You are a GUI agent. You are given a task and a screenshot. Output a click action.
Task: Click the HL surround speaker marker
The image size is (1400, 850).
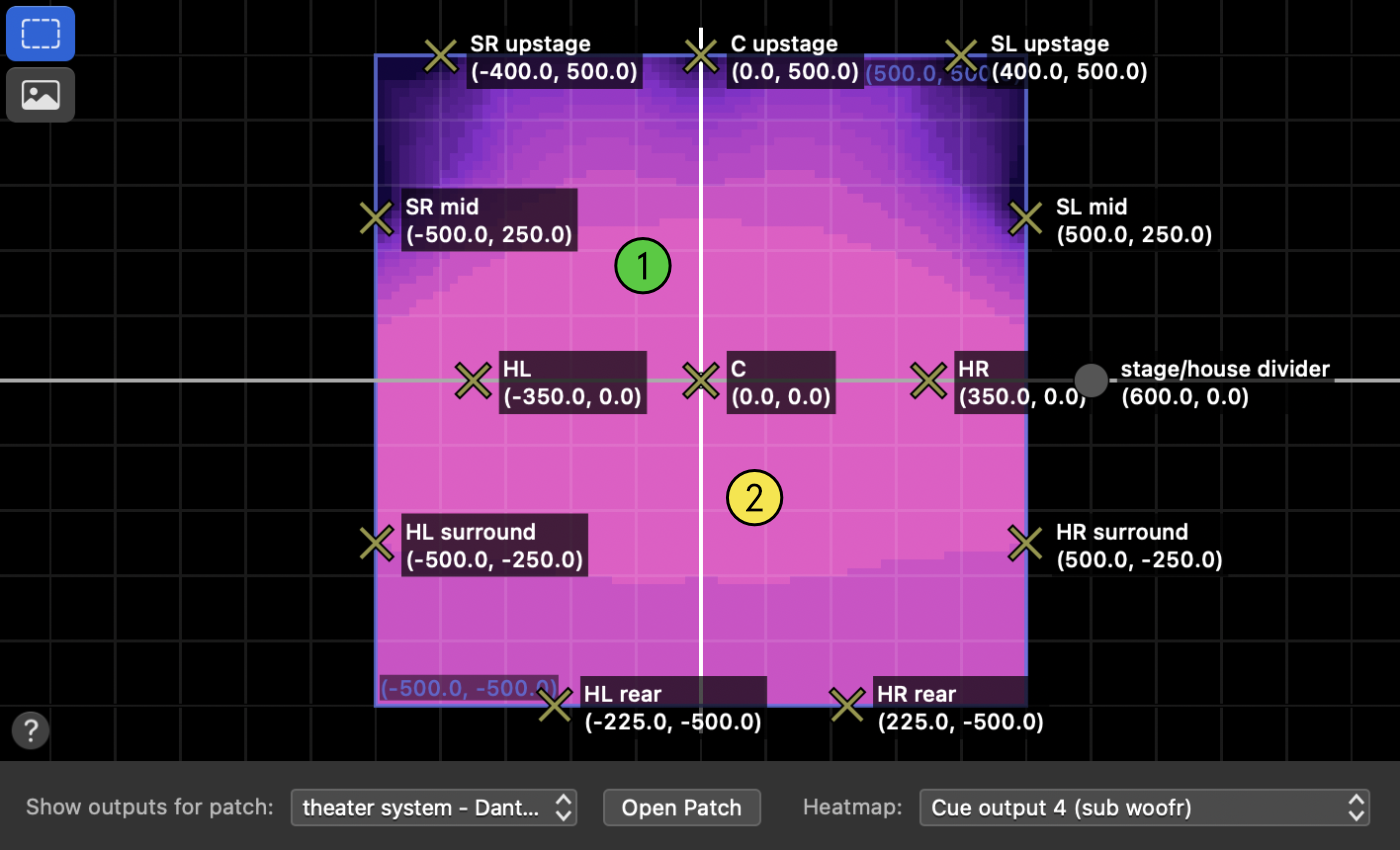376,543
